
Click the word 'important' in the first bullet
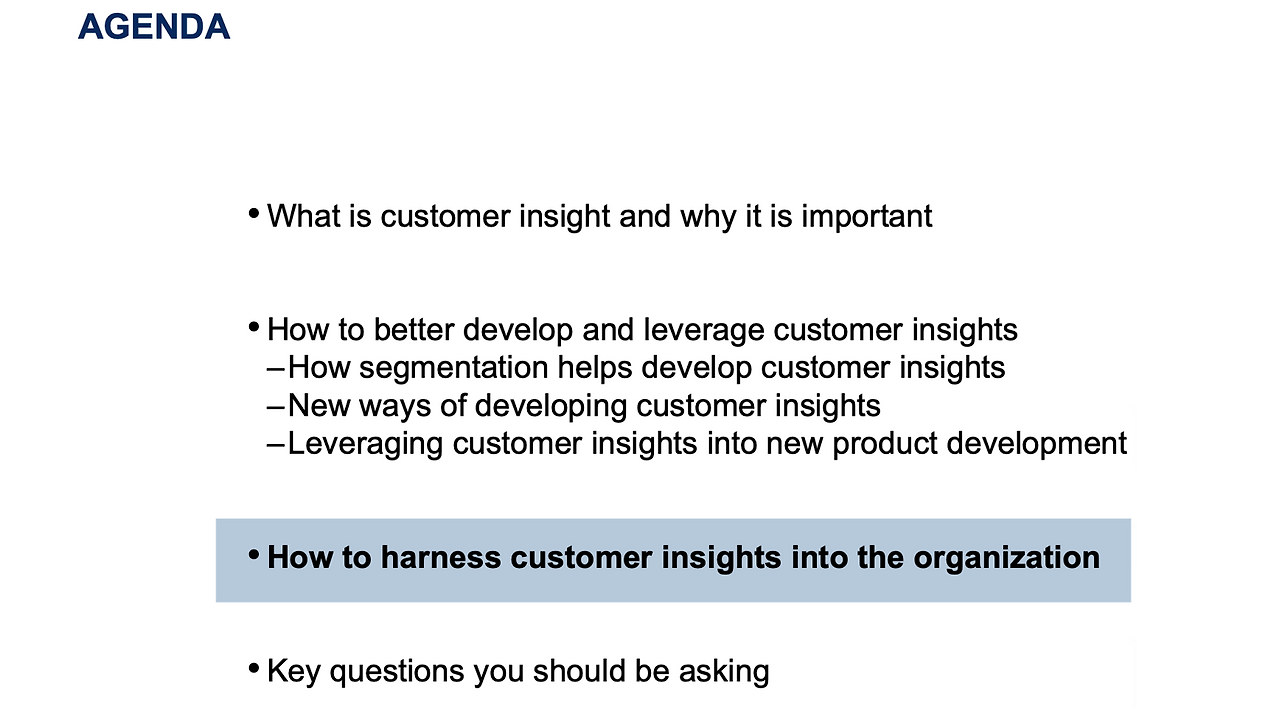(867, 217)
